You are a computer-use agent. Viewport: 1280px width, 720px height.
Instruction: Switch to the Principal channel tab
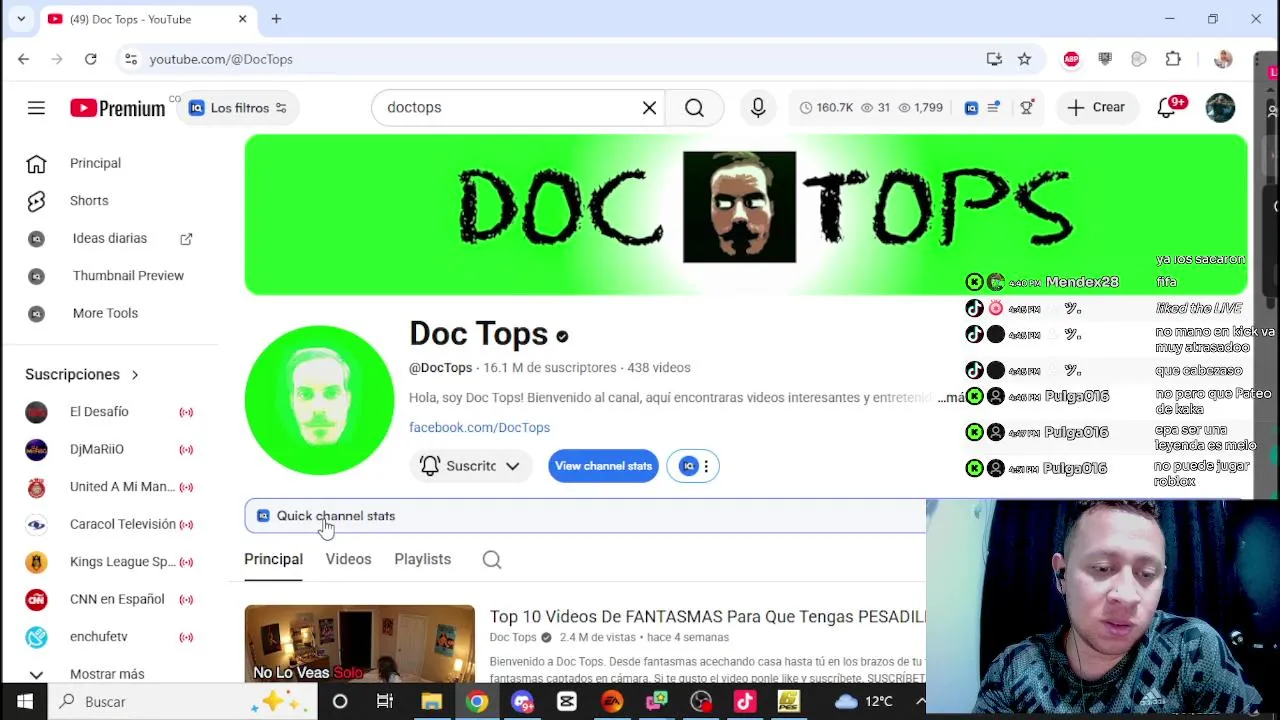point(273,559)
